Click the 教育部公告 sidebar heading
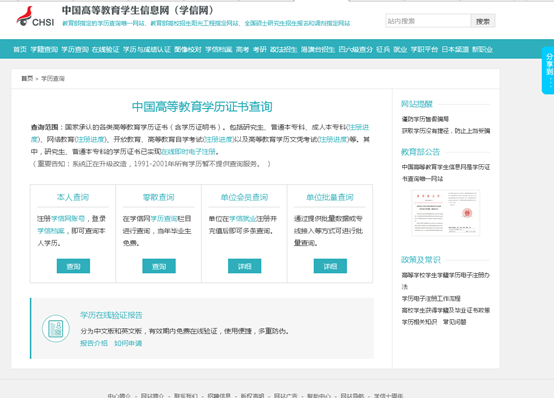This screenshot has height=398, width=554. [420, 152]
